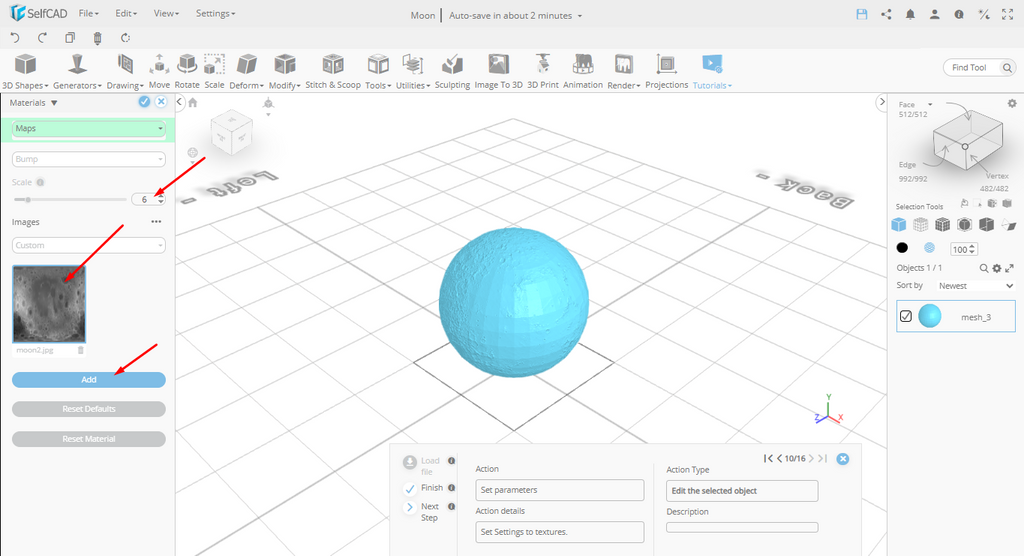1024x556 pixels.
Task: Open the Image To 3D tool
Action: (x=498, y=72)
